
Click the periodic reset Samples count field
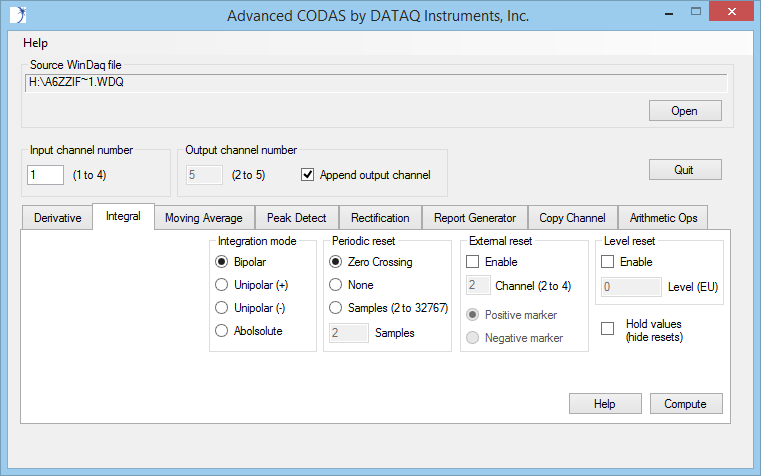[349, 333]
